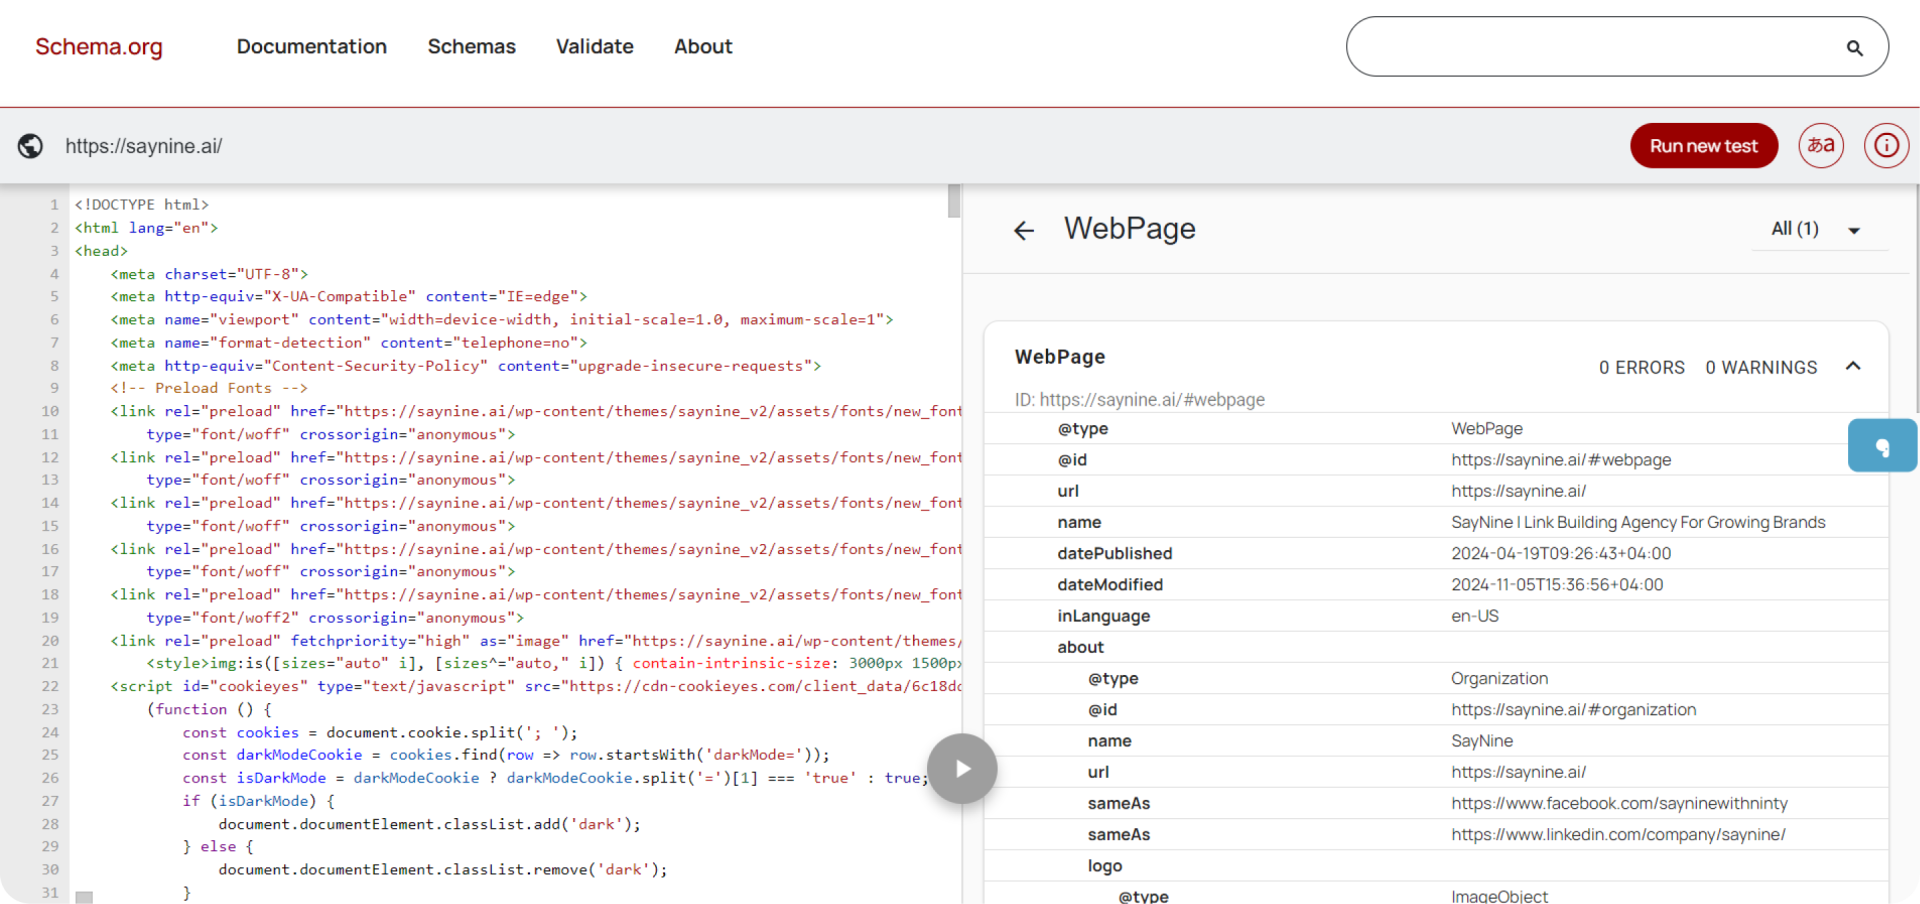This screenshot has height=904, width=1920.
Task: Click the cookieyes script line 22
Action: tap(536, 686)
